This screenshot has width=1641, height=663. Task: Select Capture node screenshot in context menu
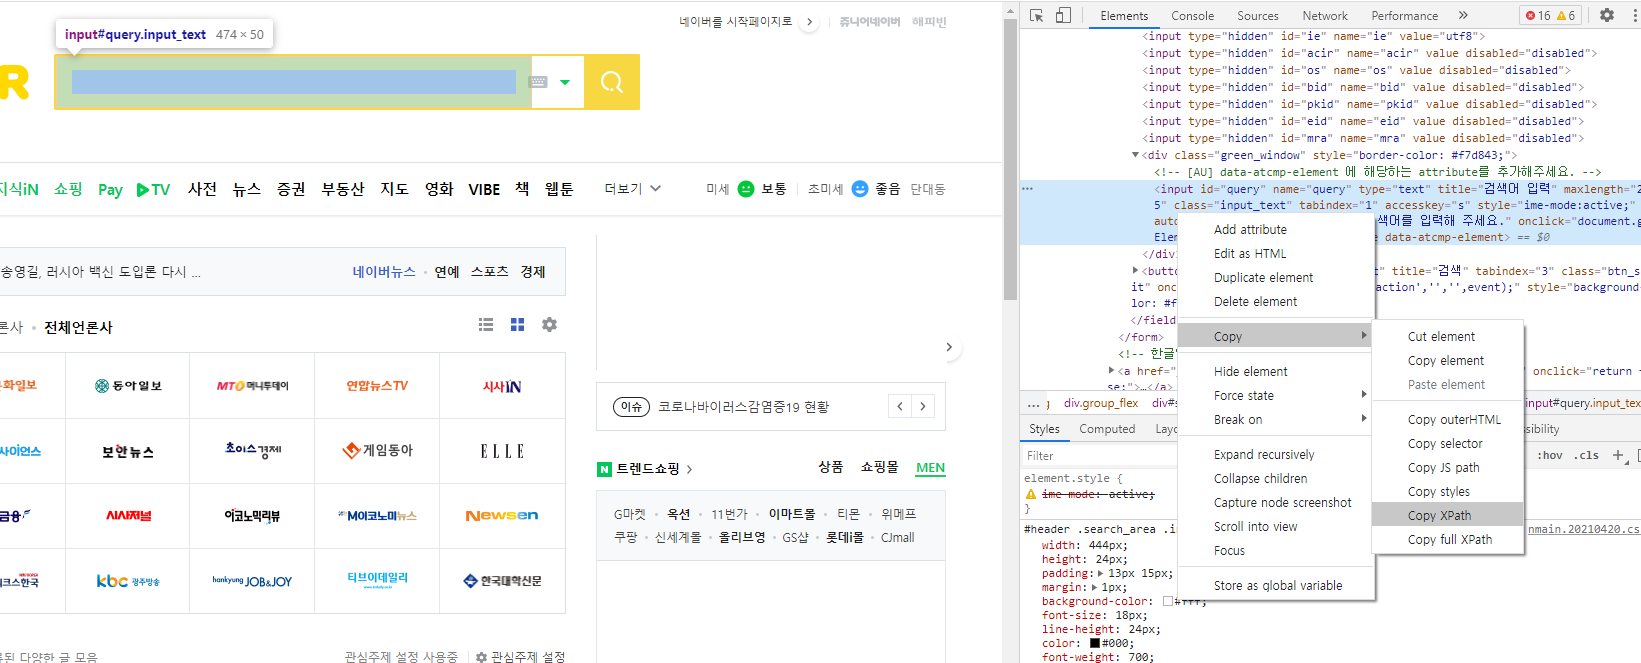pyautogui.click(x=1276, y=502)
